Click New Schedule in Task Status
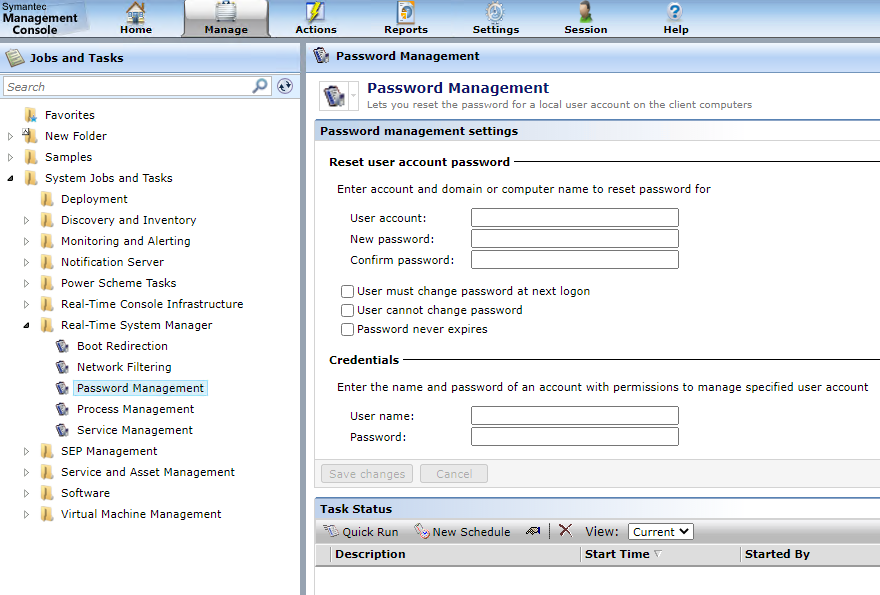The height and width of the screenshot is (595, 880). click(462, 532)
